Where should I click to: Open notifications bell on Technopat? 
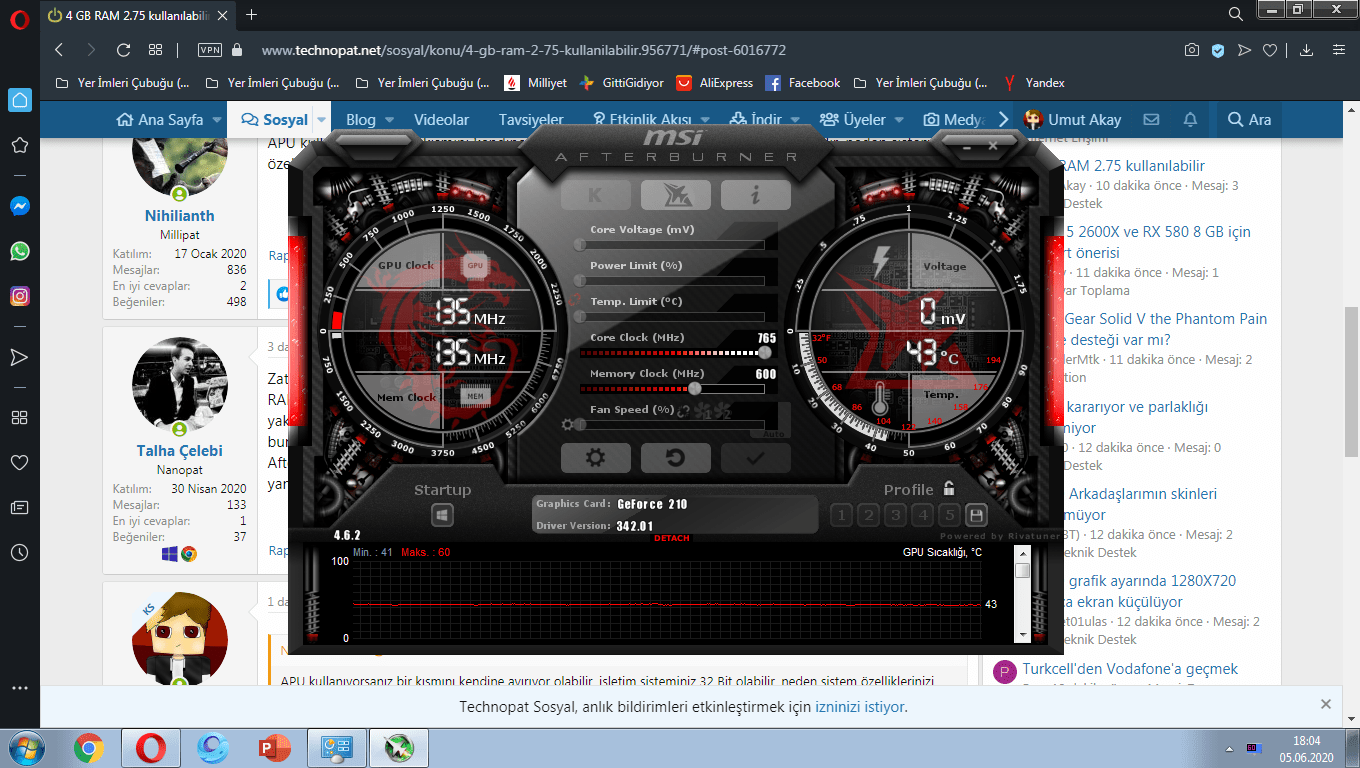(x=1190, y=120)
